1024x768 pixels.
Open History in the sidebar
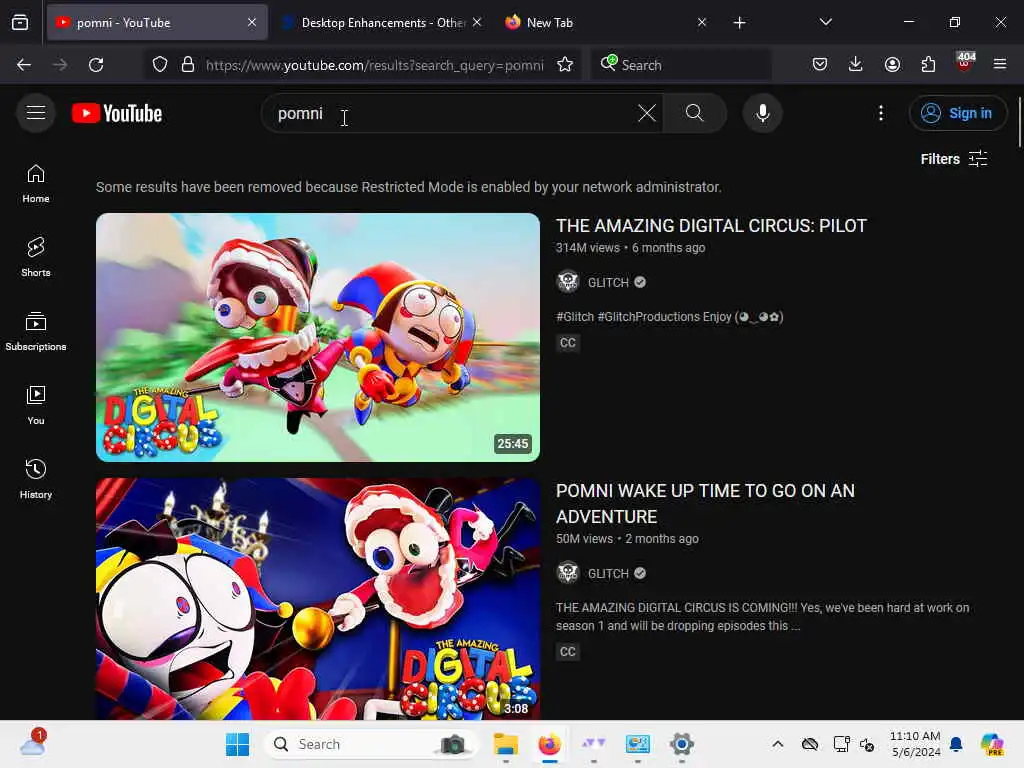tap(36, 480)
